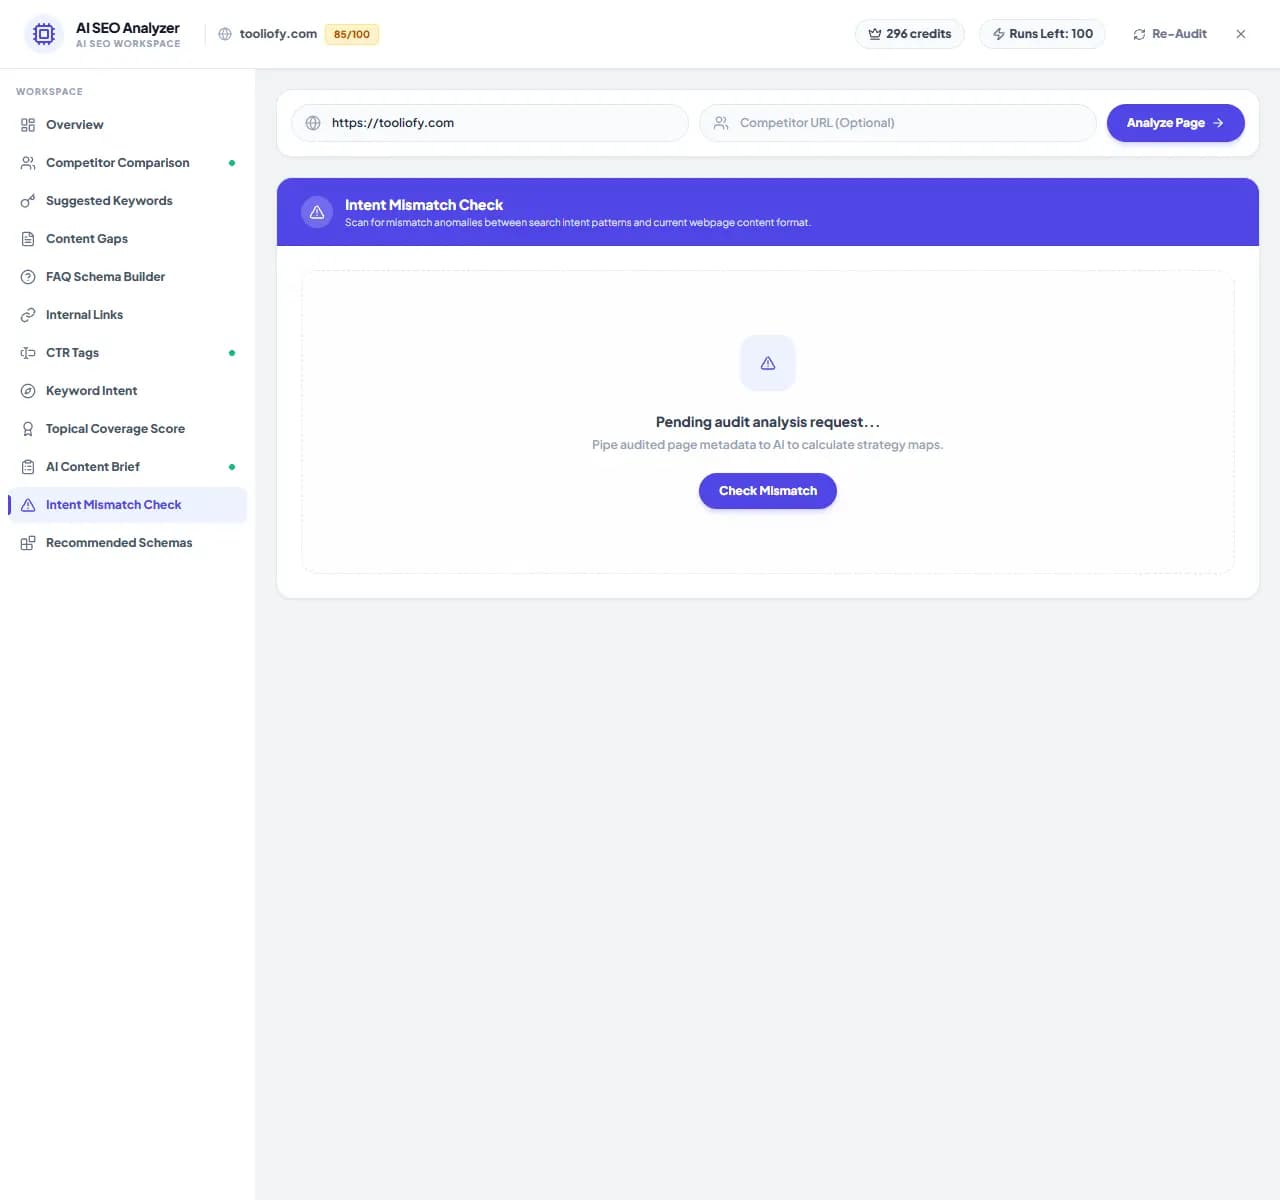Click the green dot beside AI Content Brief
1280x1200 pixels.
[x=232, y=467]
